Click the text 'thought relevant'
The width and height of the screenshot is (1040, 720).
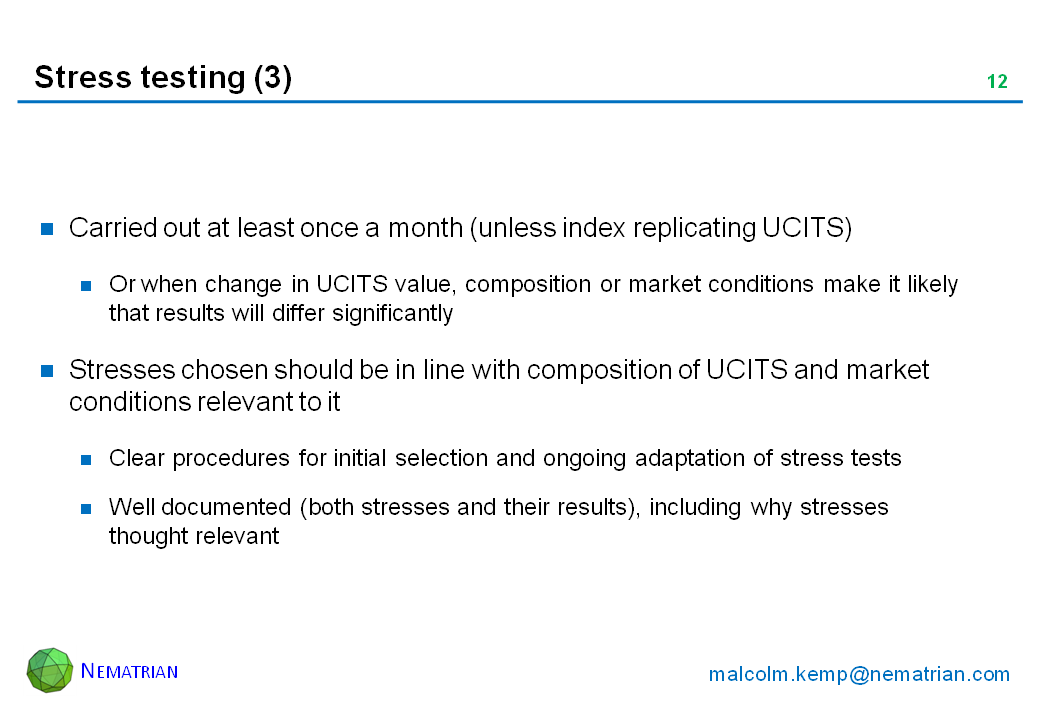(x=194, y=536)
